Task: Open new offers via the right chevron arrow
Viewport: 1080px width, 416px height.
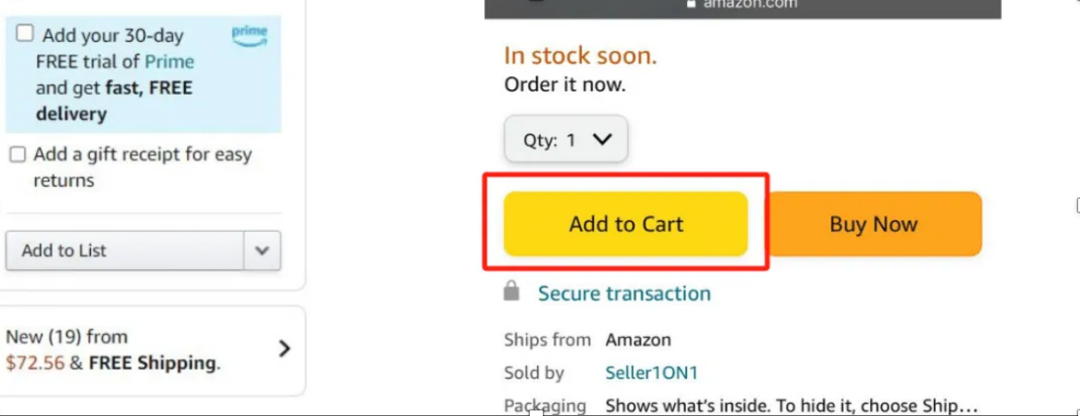Action: (284, 349)
